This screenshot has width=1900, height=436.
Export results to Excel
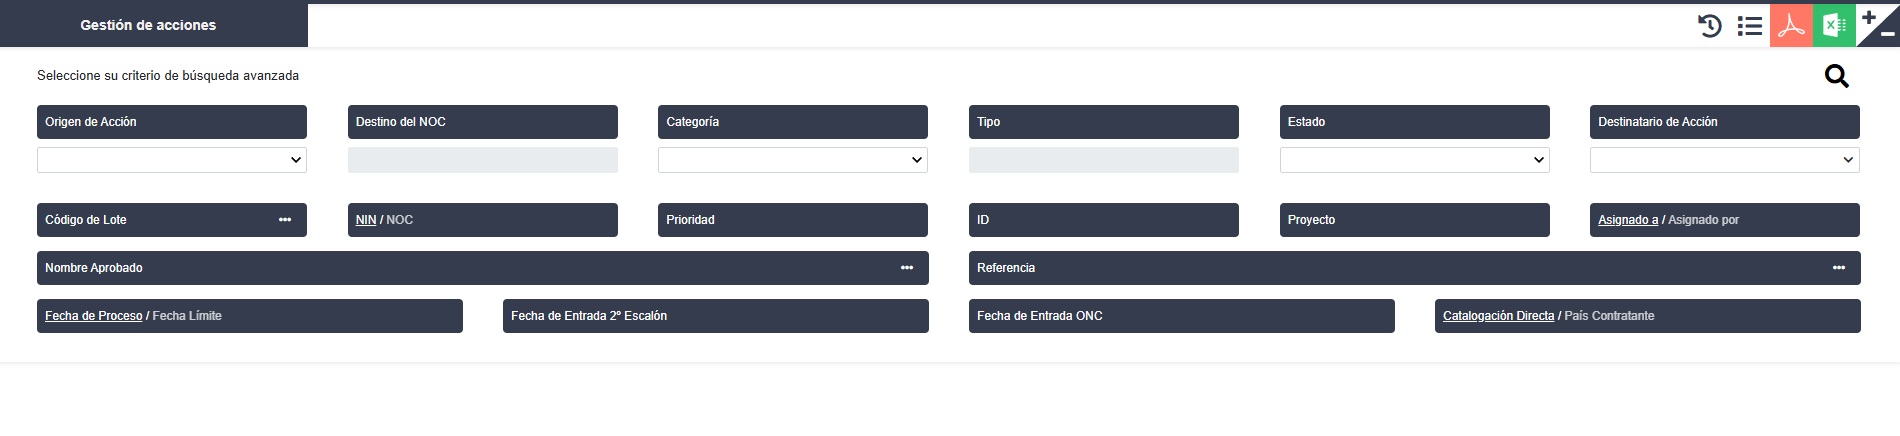[x=1834, y=25]
